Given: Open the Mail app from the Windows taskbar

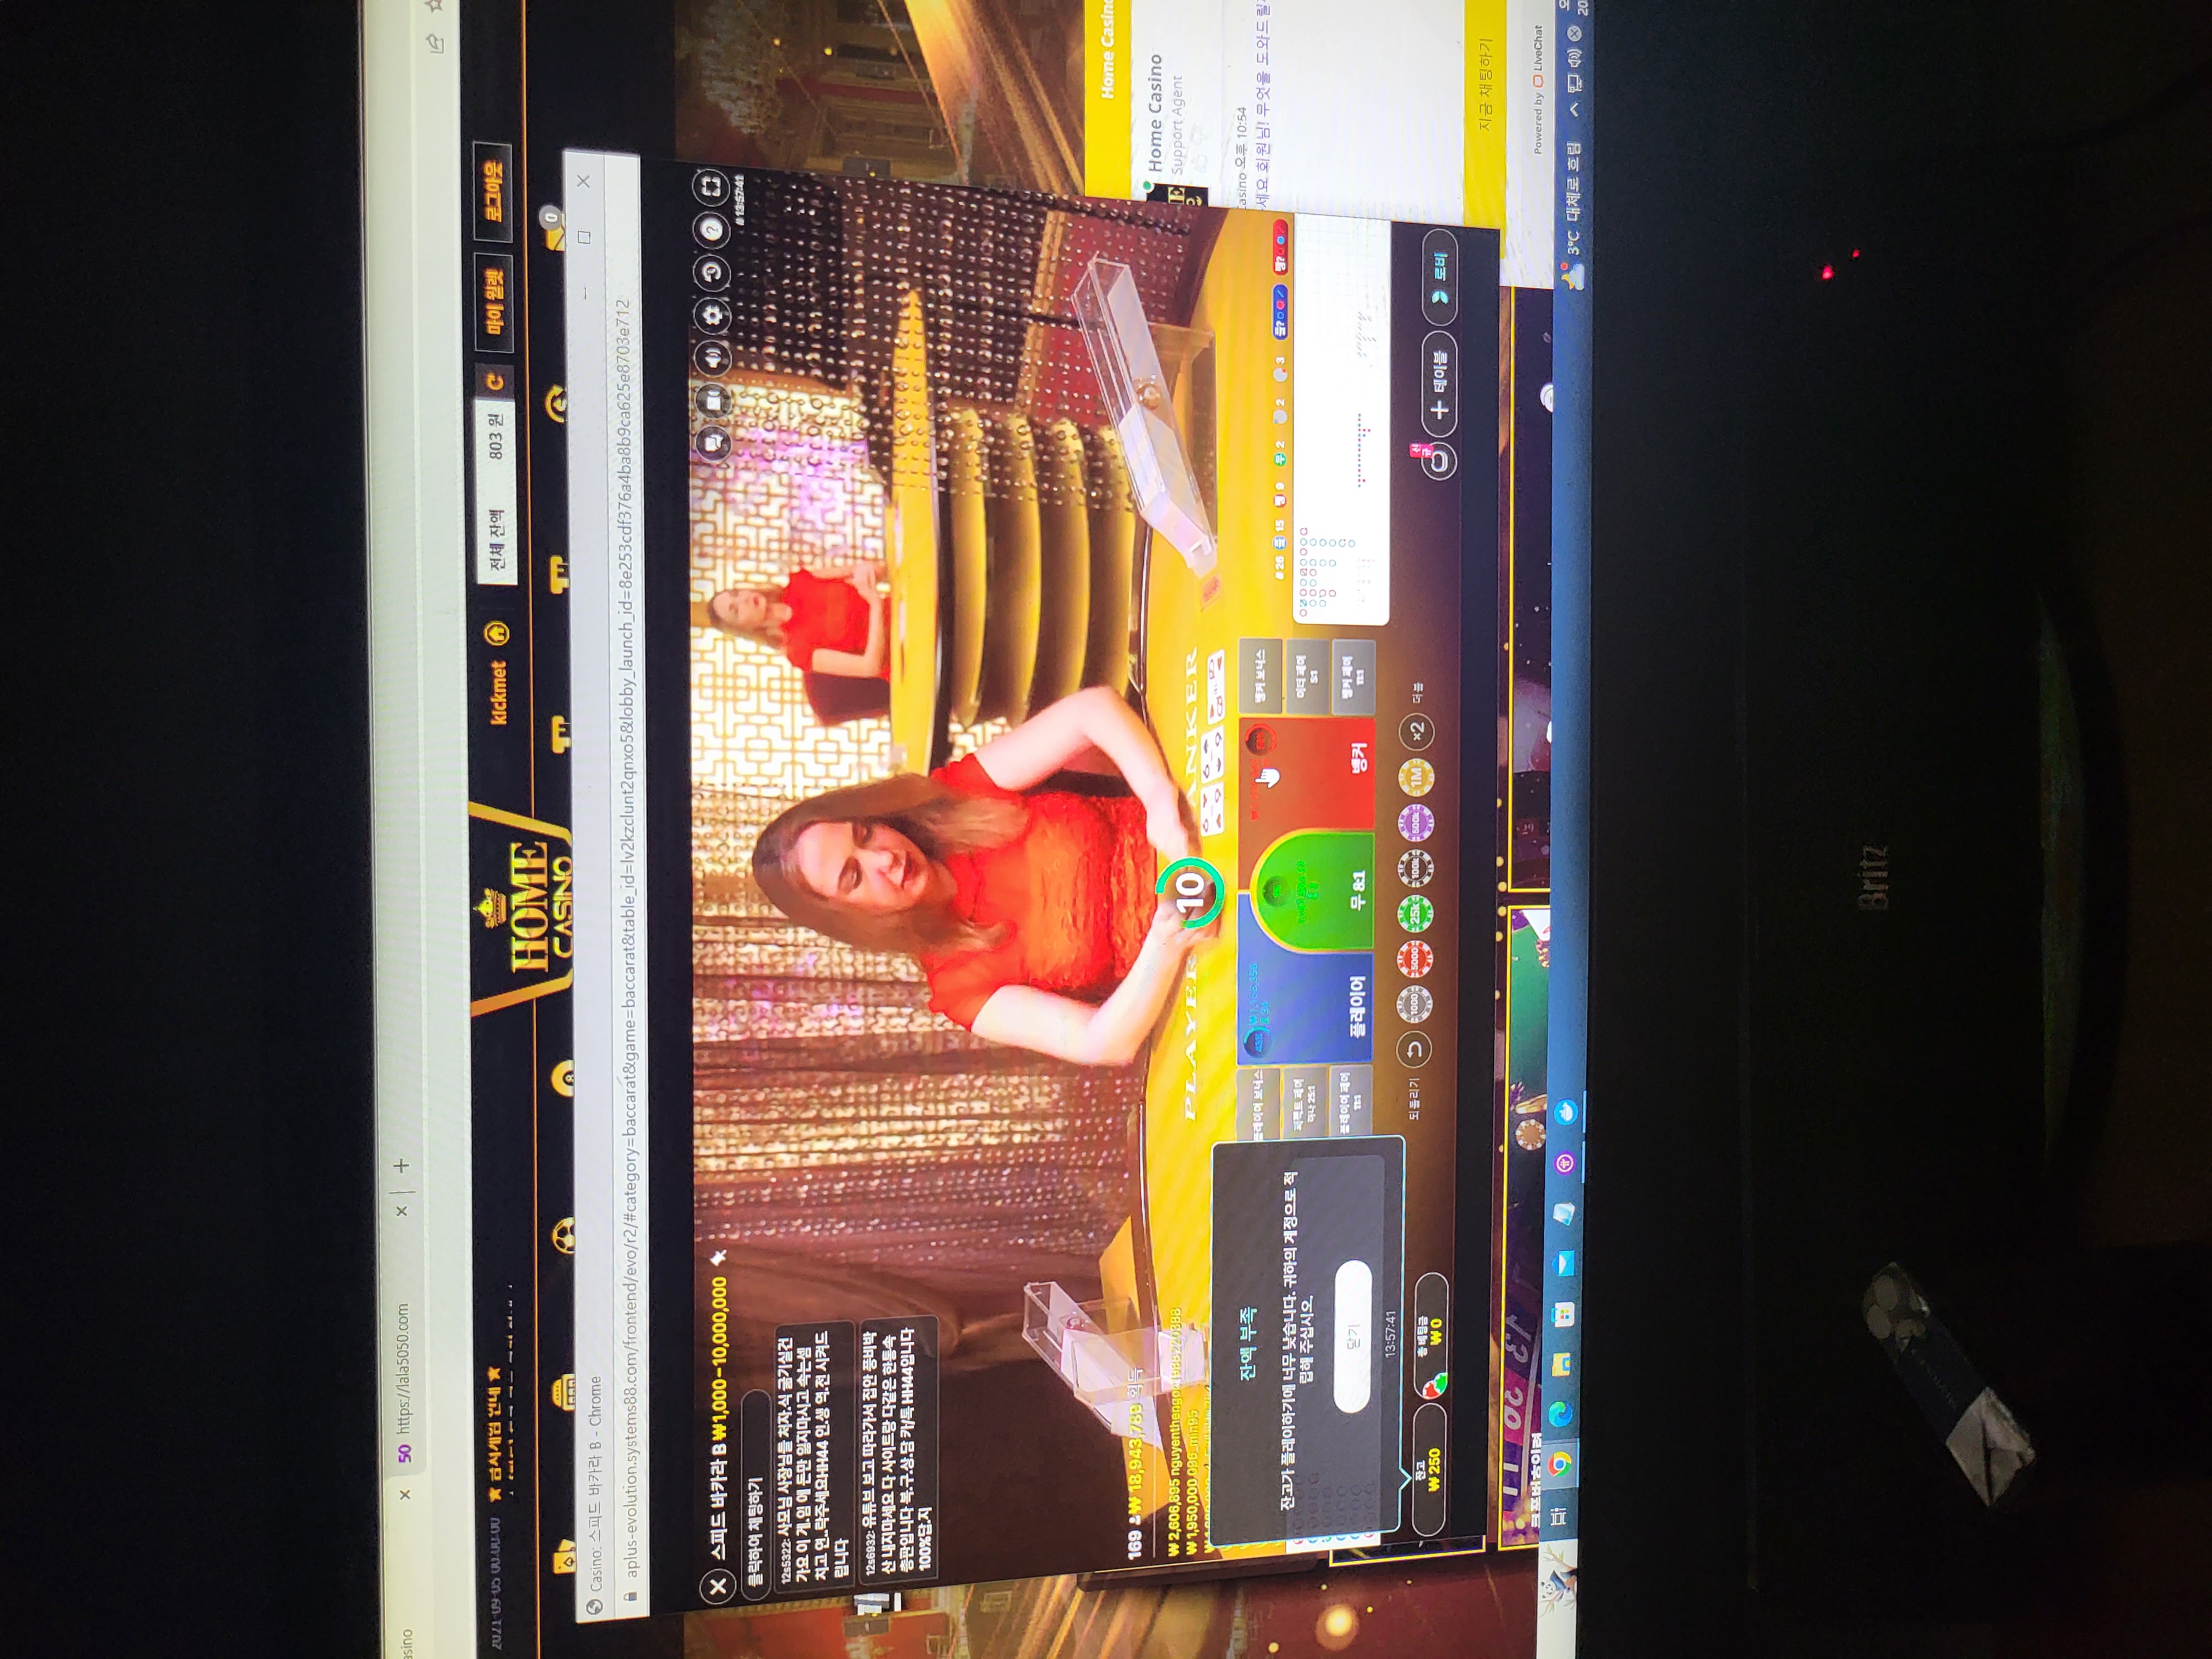Looking at the screenshot, I should 1564,1262.
